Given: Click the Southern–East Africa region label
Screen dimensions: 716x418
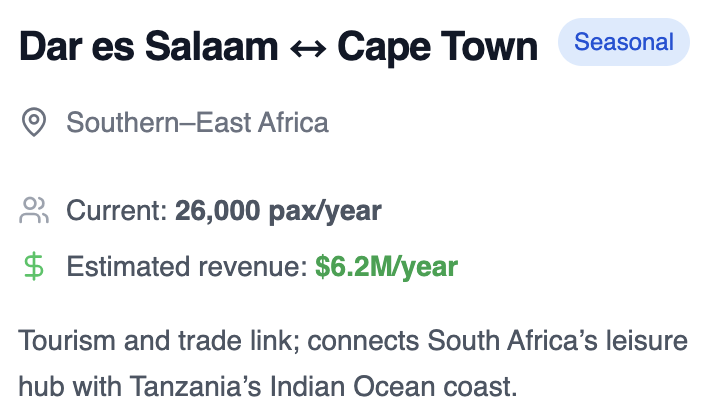Looking at the screenshot, I should (x=197, y=122).
